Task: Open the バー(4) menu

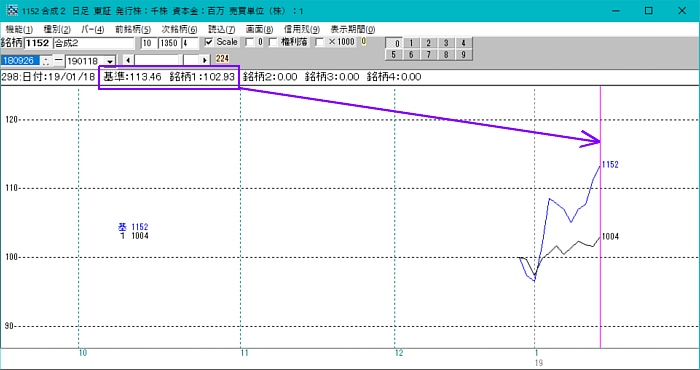Action: click(92, 29)
